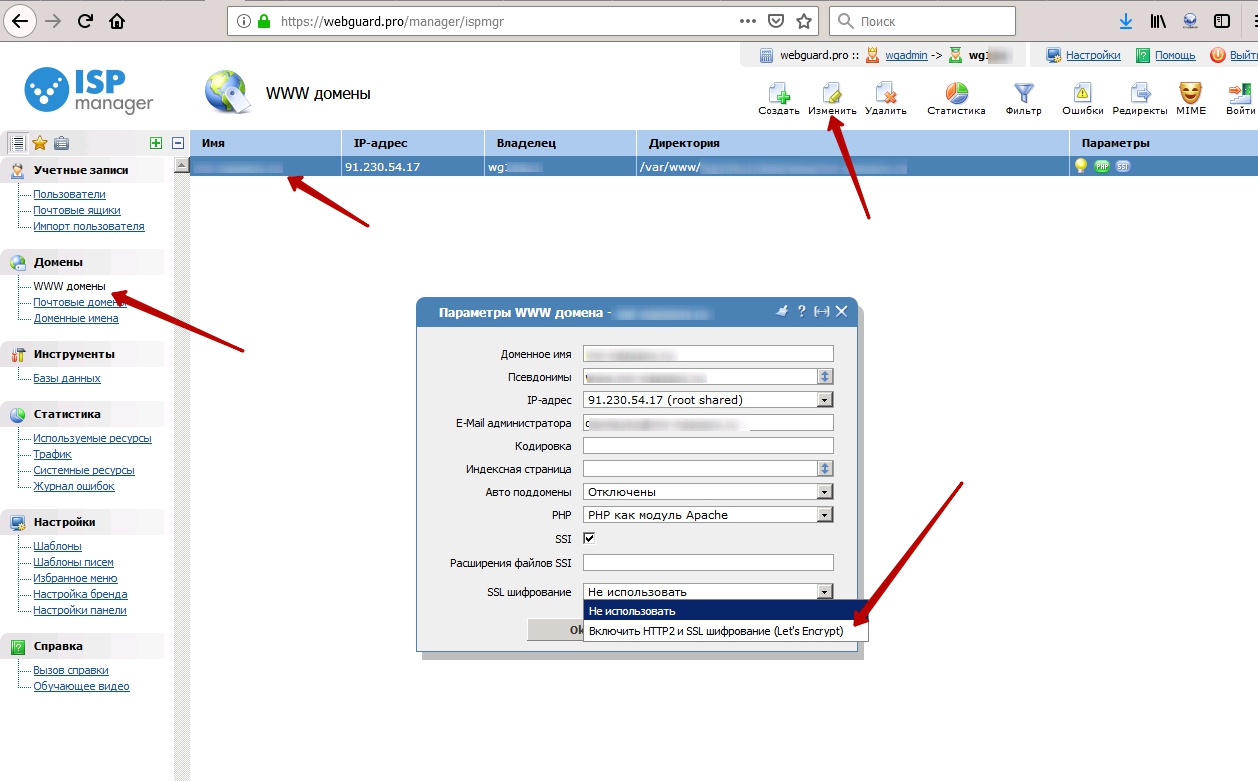Click the Firefox bookmark star icon
Screen dimensions: 1258x781
pyautogui.click(x=803, y=21)
